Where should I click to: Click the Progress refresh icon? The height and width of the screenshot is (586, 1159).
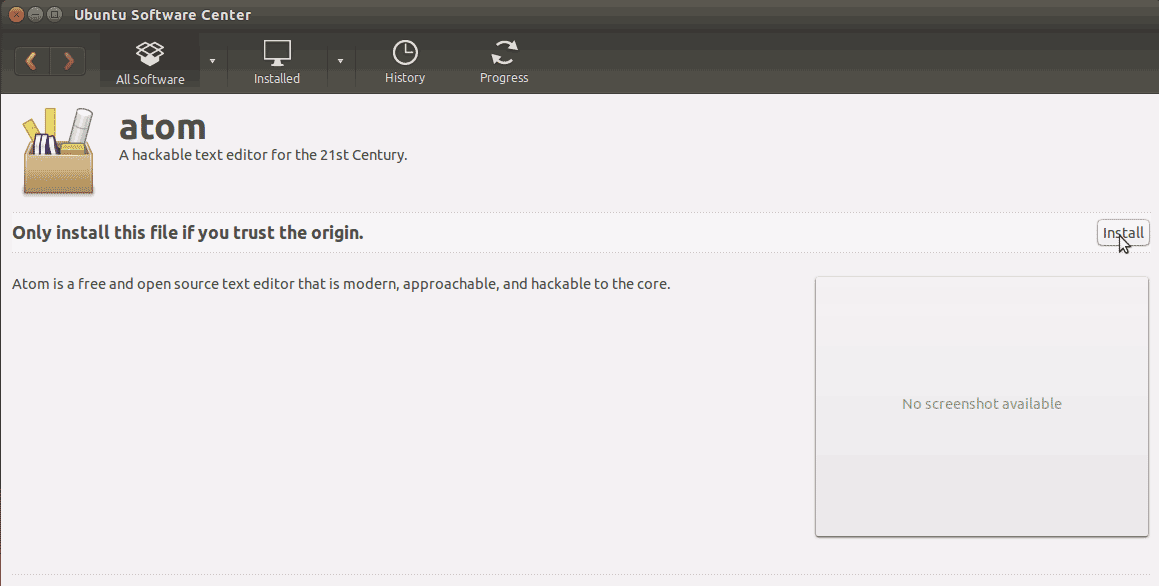pyautogui.click(x=503, y=52)
